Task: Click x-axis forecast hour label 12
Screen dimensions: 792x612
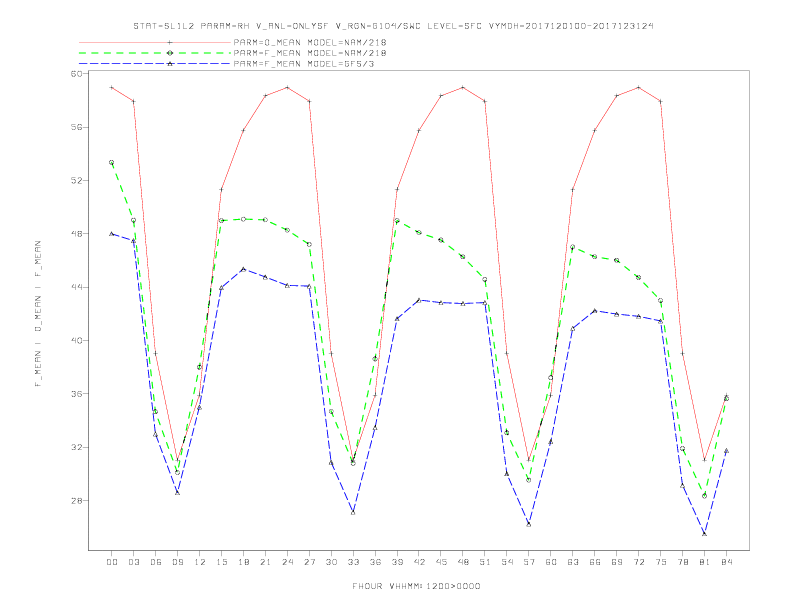Action: click(x=200, y=562)
